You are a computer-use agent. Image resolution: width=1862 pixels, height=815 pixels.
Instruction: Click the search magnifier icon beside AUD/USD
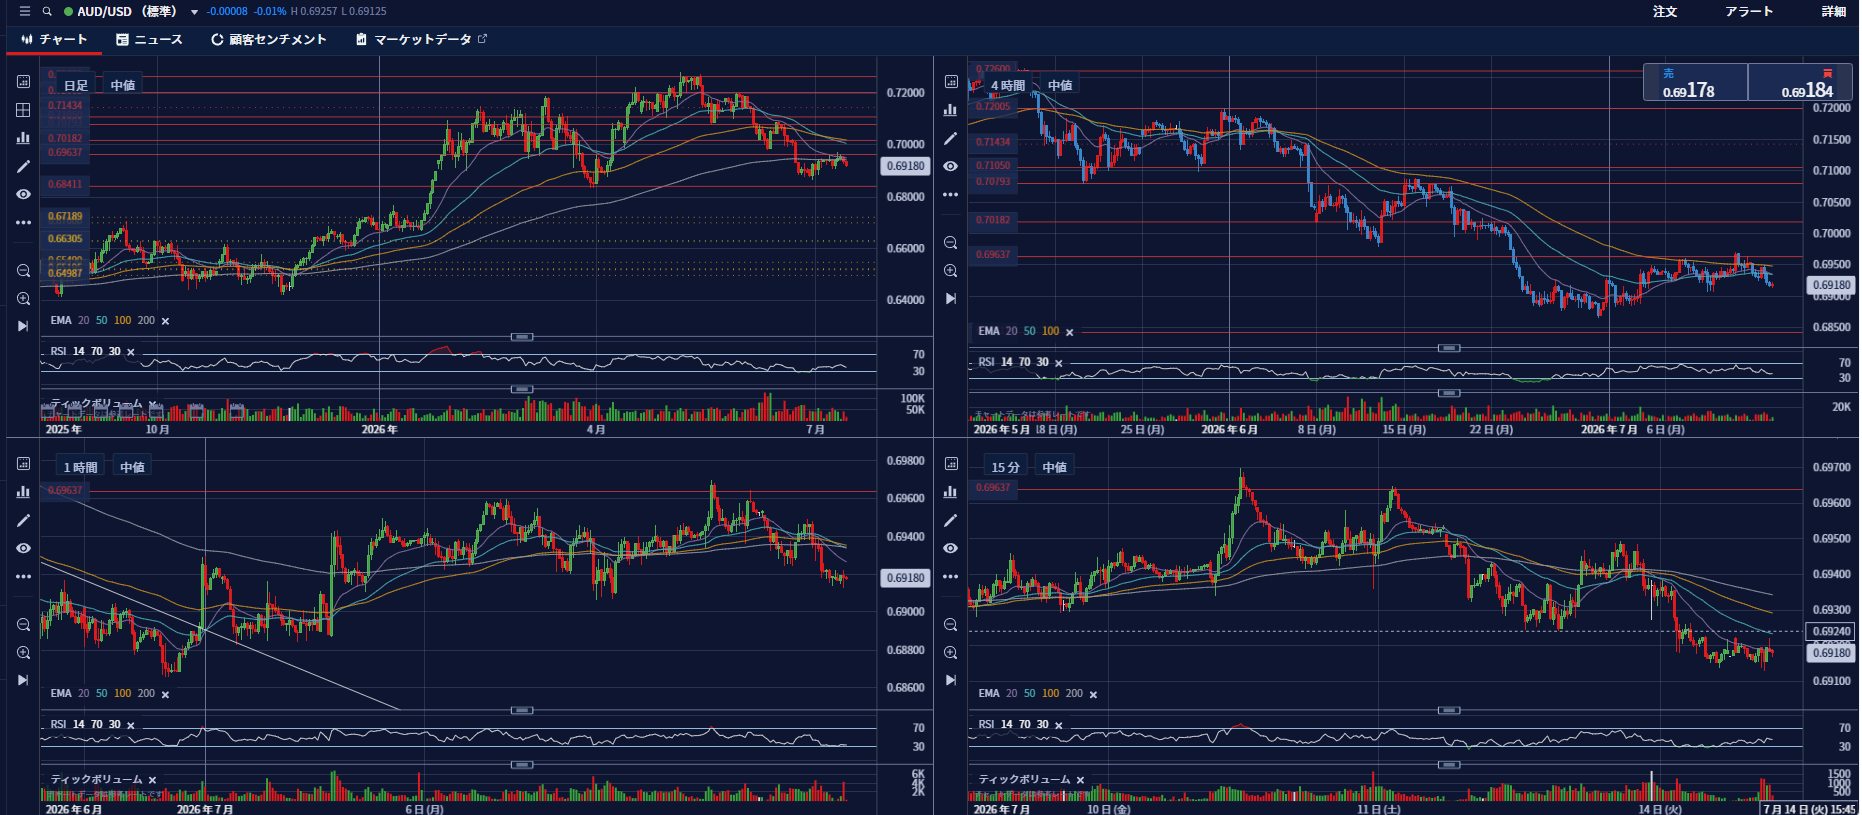(47, 12)
